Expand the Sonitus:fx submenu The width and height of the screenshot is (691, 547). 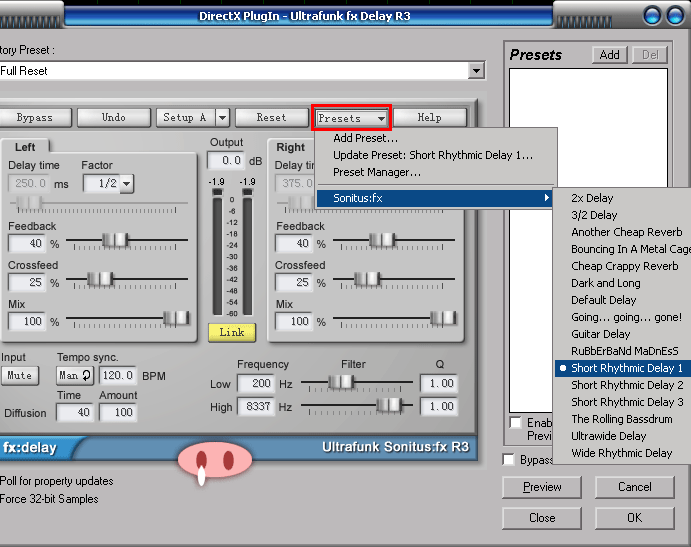click(x=435, y=198)
